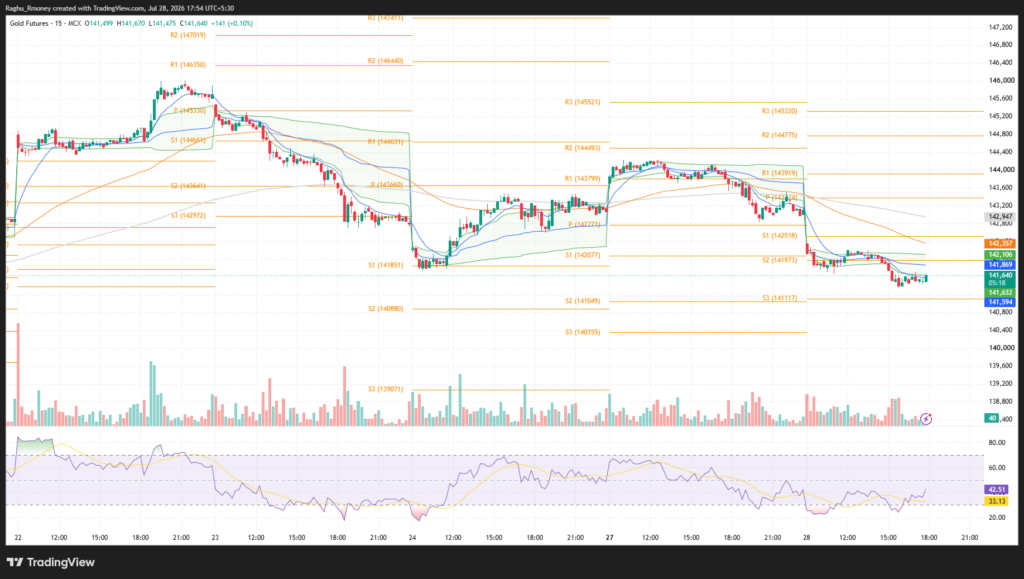Click the Gold Futures symbol title
The width and height of the screenshot is (1024, 579).
click(x=29, y=23)
